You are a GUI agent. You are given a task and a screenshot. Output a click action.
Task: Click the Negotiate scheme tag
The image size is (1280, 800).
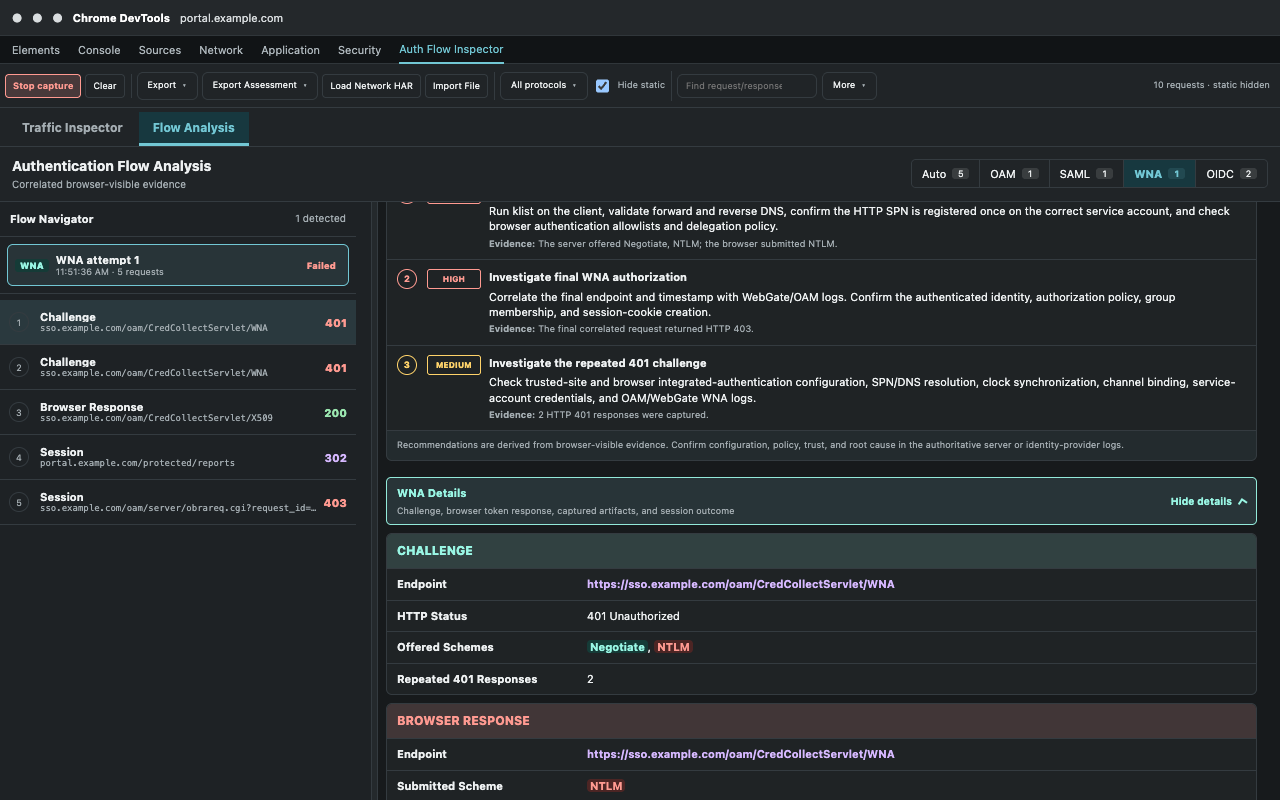tap(617, 647)
